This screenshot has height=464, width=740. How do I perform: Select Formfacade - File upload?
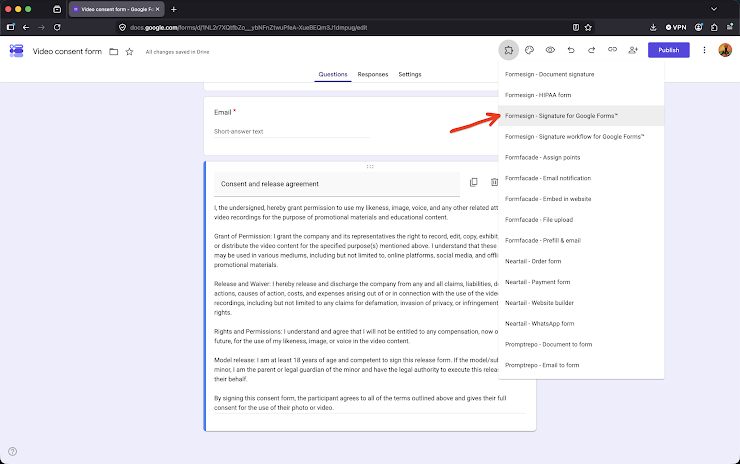click(x=581, y=219)
